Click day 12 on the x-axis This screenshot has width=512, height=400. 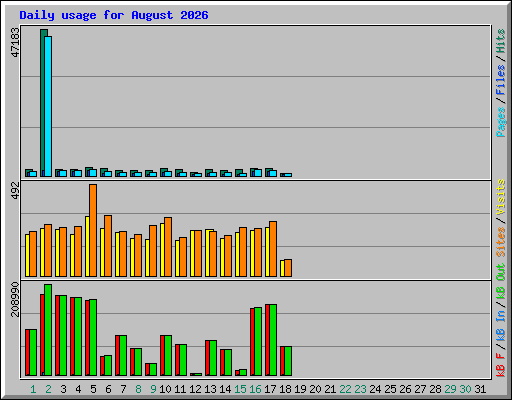click(x=195, y=389)
